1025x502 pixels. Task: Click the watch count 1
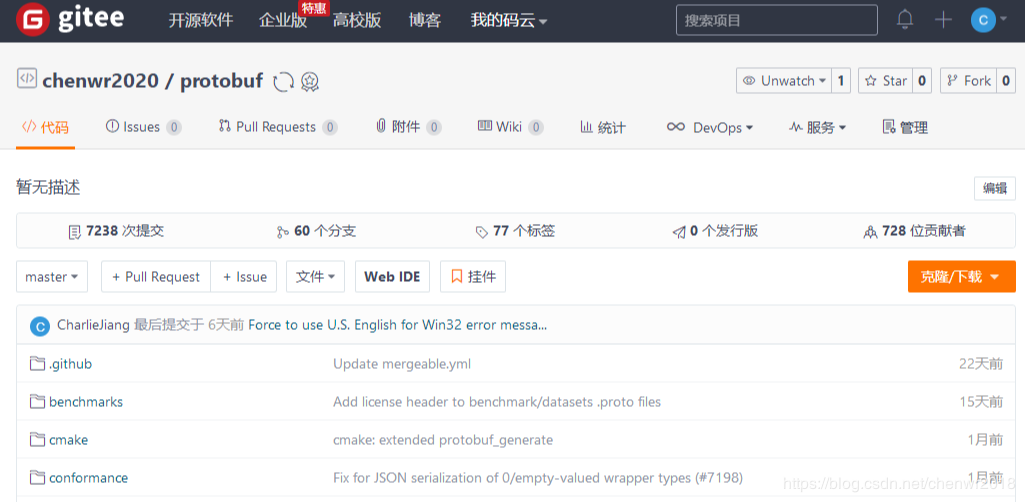click(x=841, y=81)
